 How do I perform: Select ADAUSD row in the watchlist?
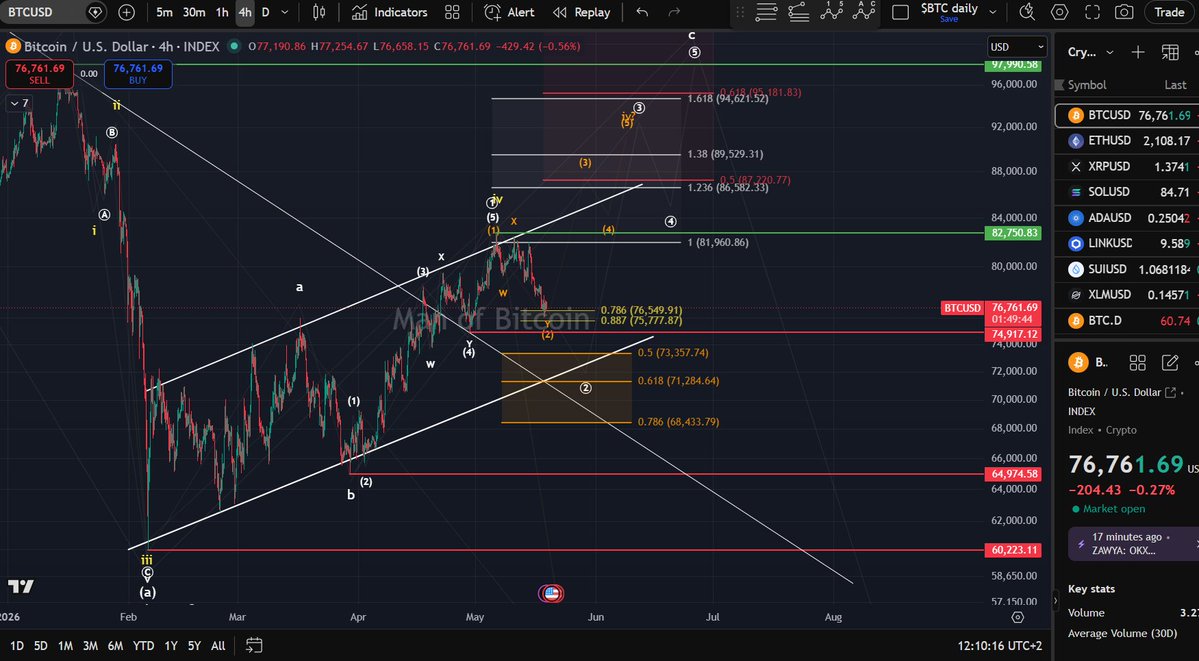tap(1127, 218)
